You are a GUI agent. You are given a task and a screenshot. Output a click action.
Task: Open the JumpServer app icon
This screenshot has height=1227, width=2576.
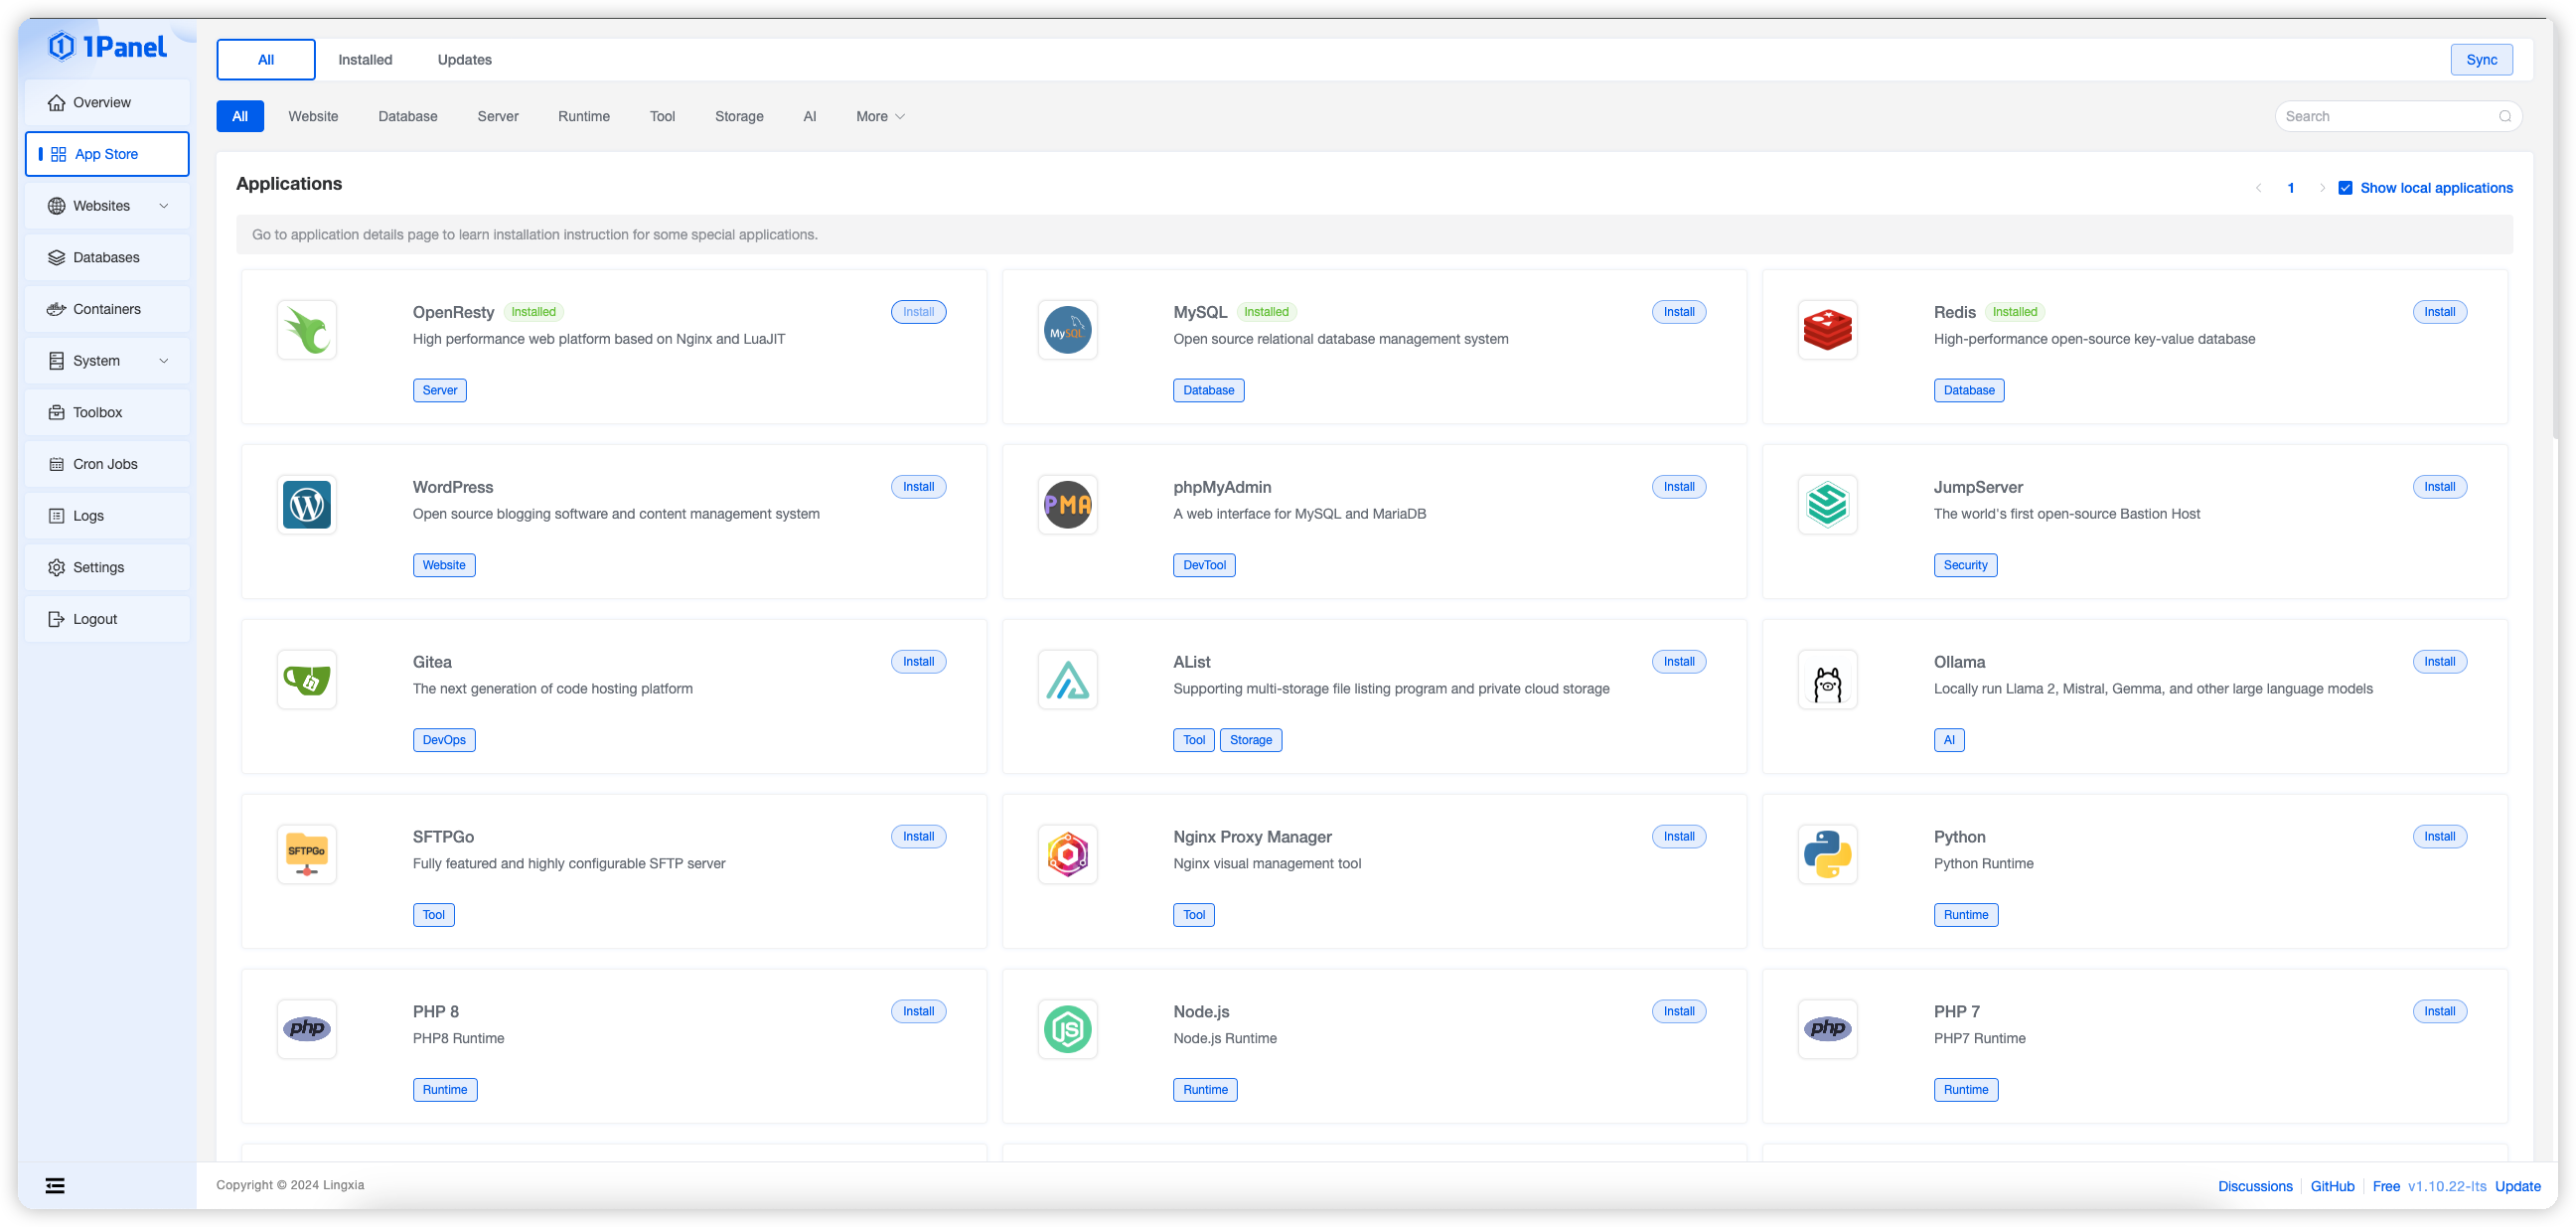coord(1827,505)
